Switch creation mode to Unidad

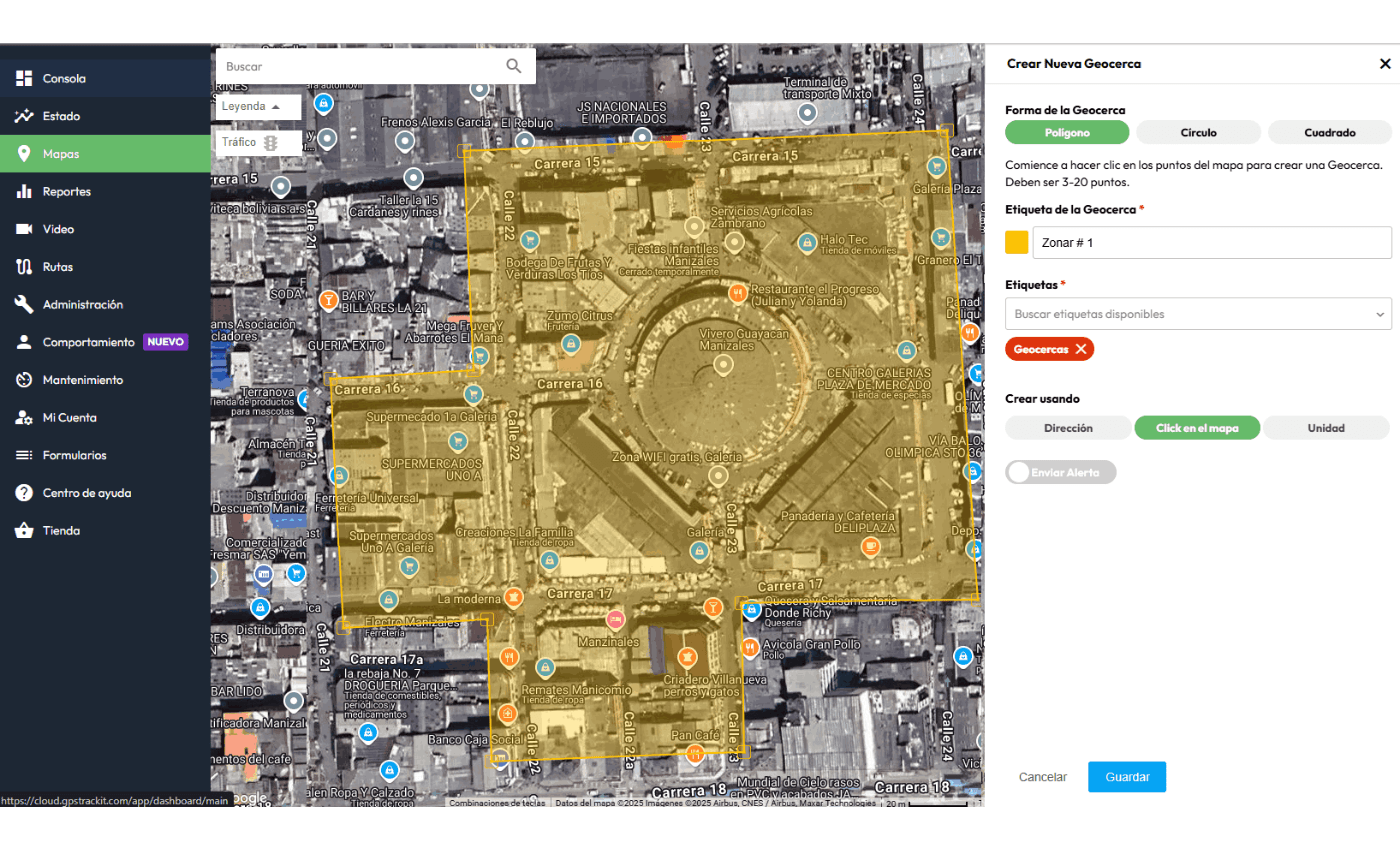(x=1326, y=428)
